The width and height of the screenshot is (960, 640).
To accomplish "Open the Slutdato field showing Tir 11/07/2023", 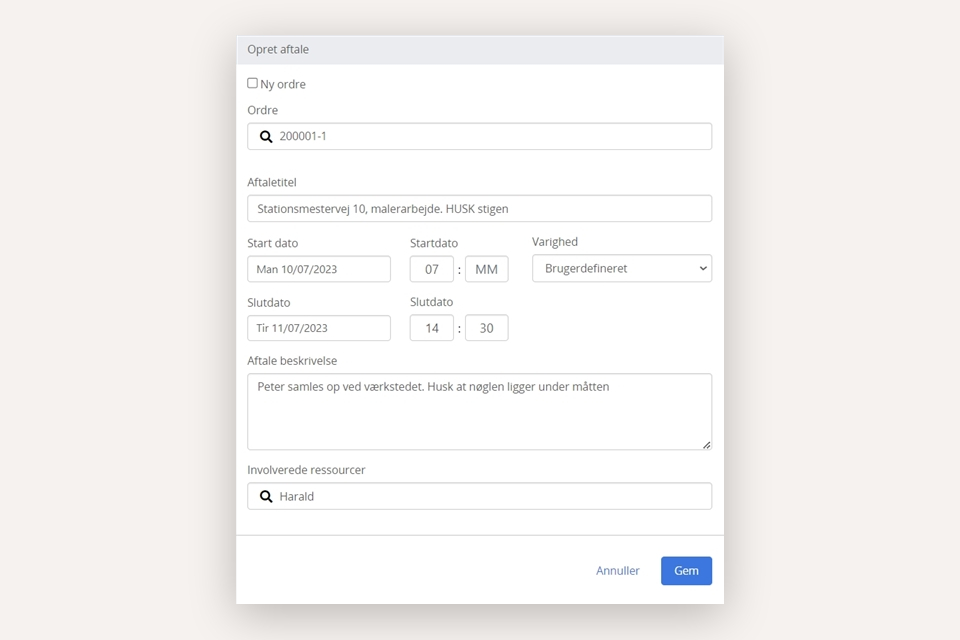I will (319, 328).
